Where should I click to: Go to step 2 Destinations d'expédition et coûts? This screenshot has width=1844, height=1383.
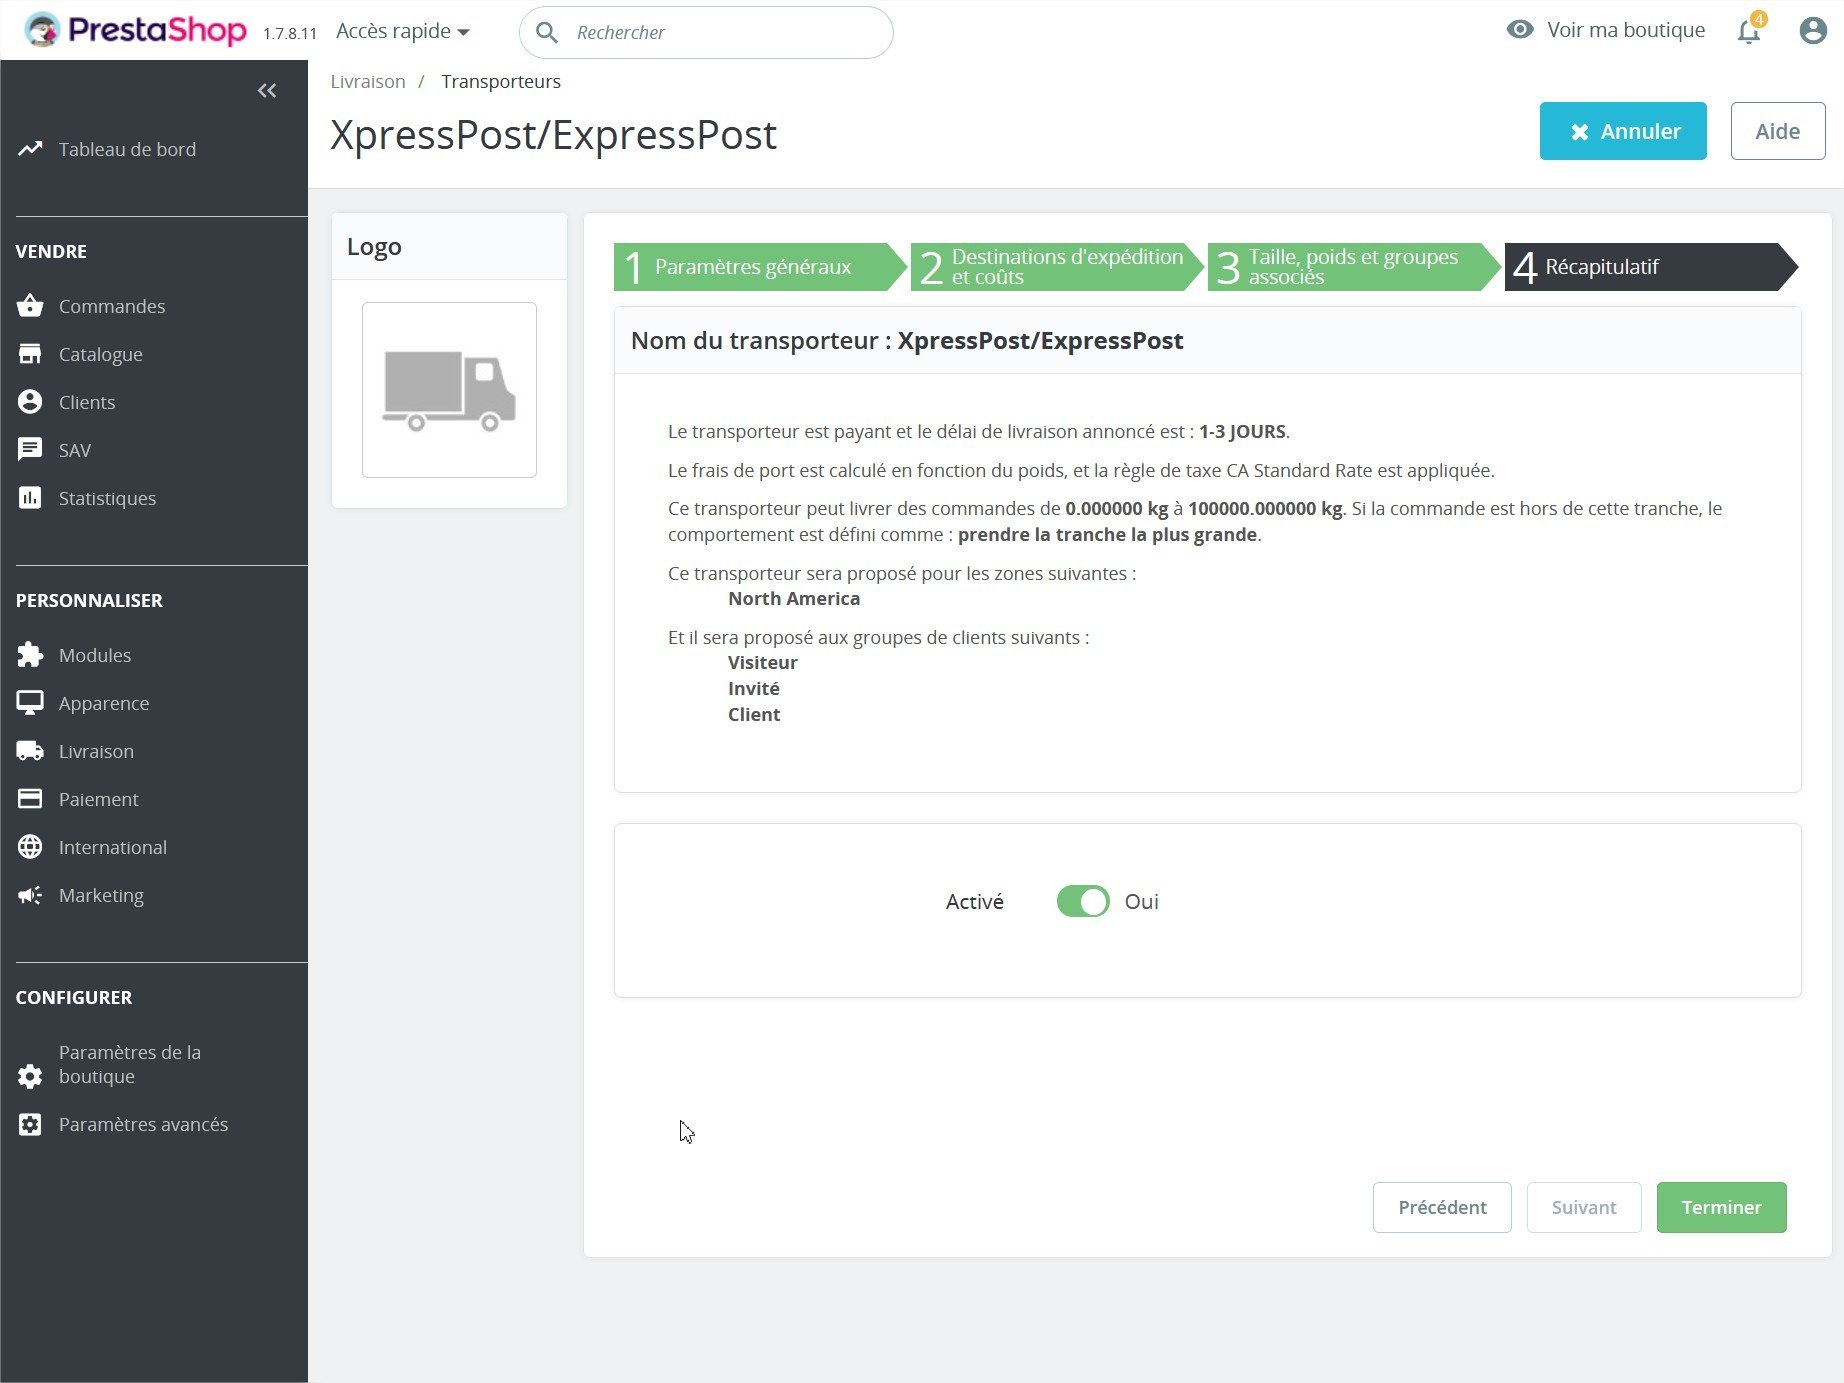pyautogui.click(x=1056, y=267)
